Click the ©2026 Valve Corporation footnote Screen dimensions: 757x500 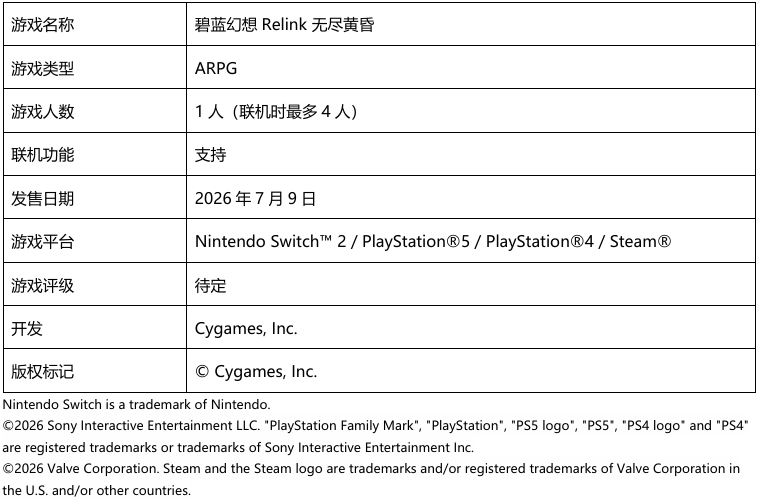point(371,468)
